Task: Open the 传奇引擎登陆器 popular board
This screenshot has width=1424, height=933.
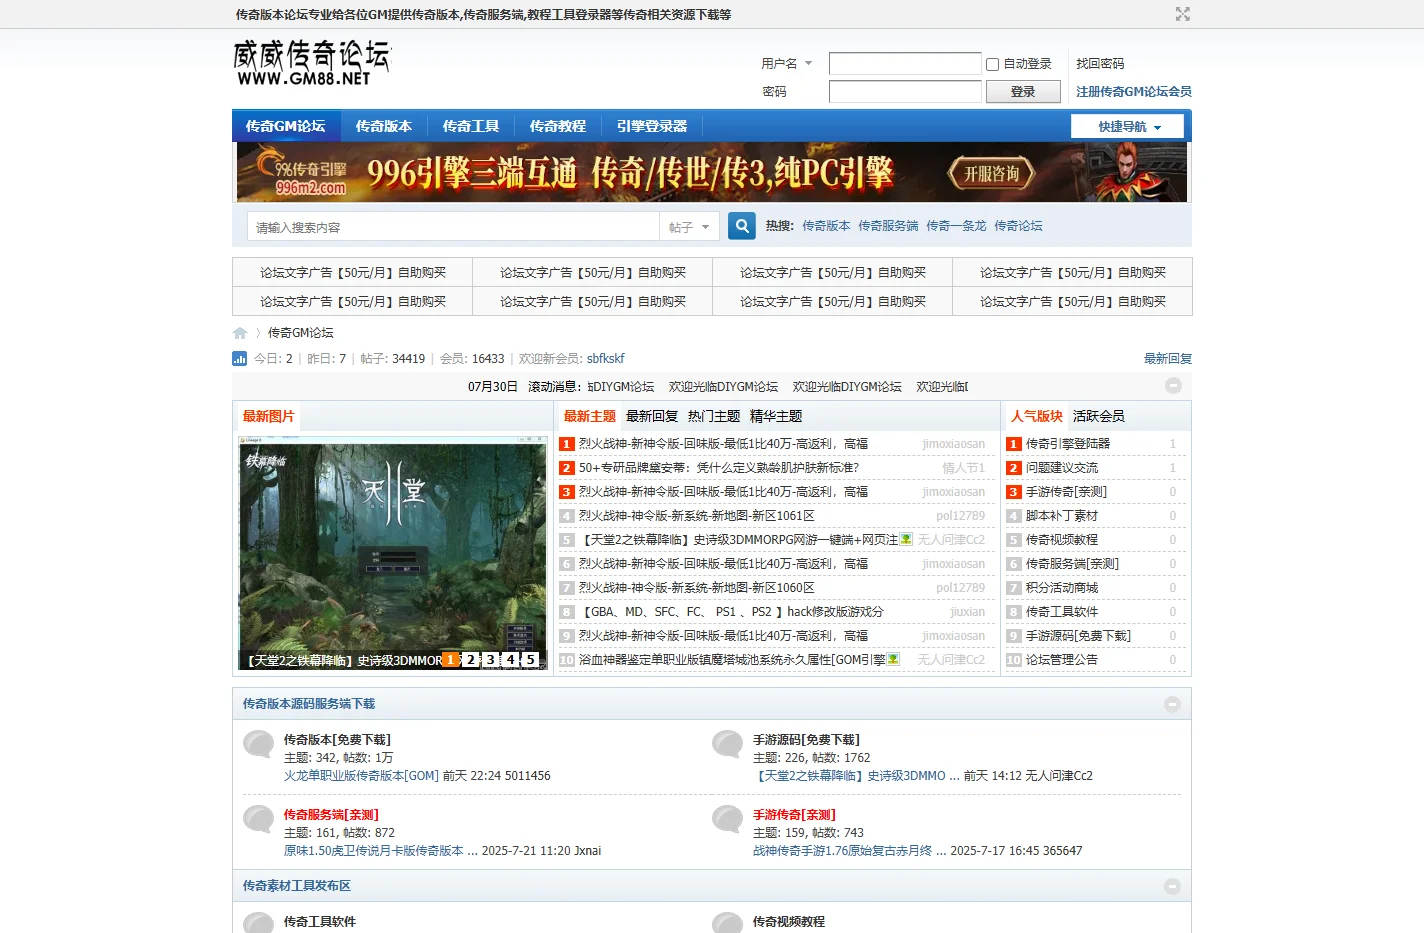Action: (x=1068, y=443)
